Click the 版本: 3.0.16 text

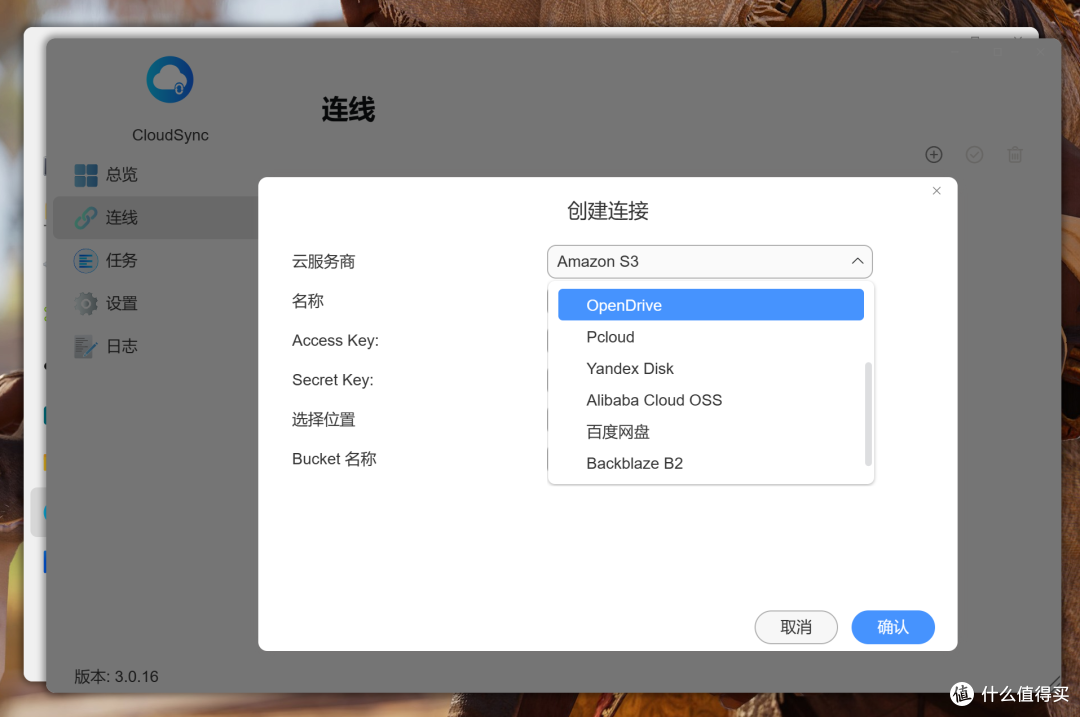(x=116, y=676)
